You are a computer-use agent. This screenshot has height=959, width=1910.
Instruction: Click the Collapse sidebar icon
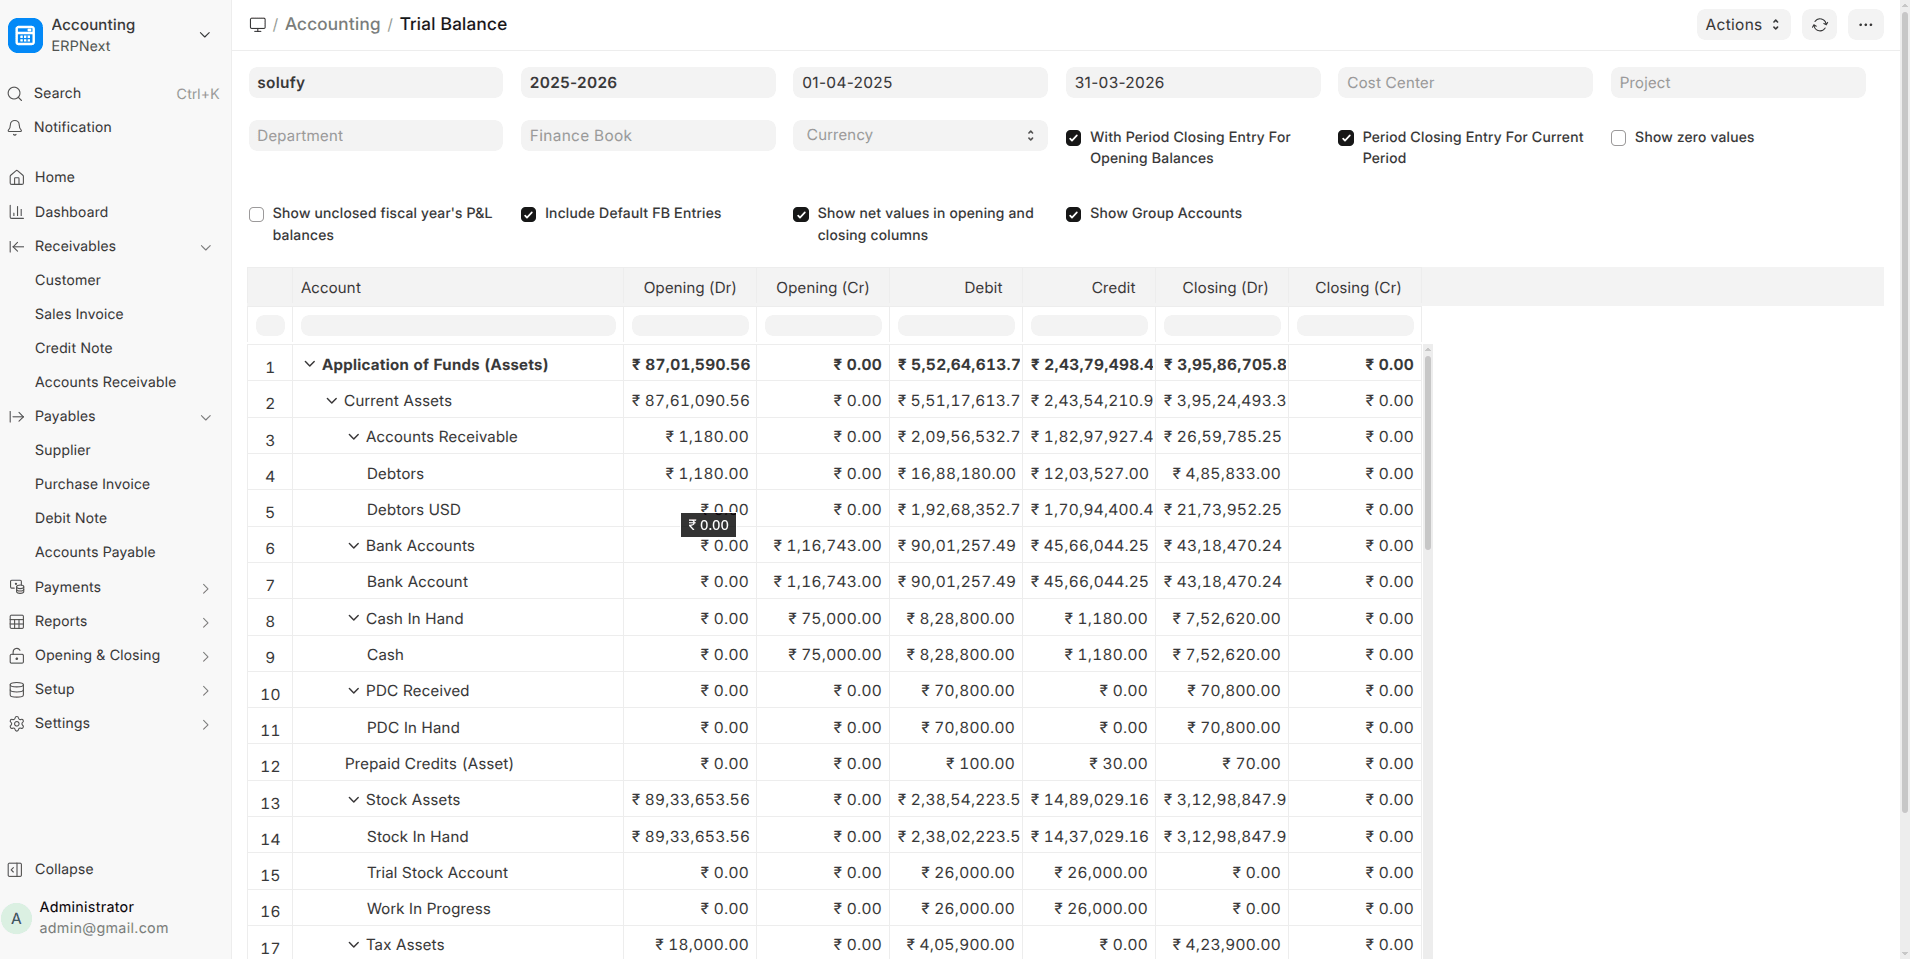[x=15, y=870]
